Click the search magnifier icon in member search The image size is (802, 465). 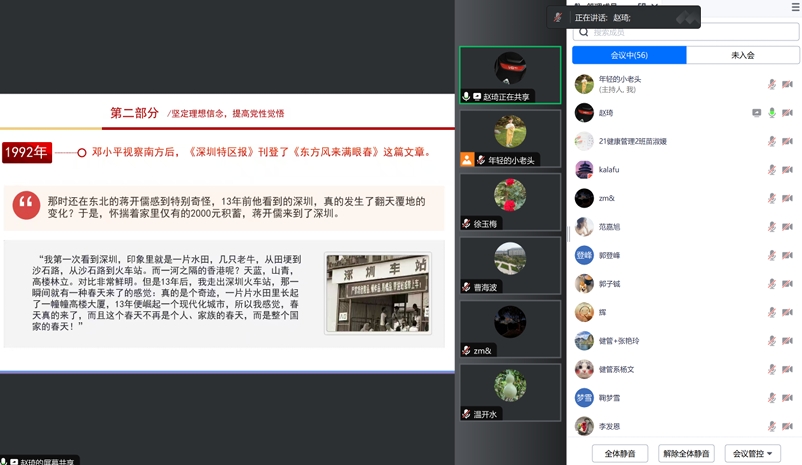pyautogui.click(x=584, y=32)
